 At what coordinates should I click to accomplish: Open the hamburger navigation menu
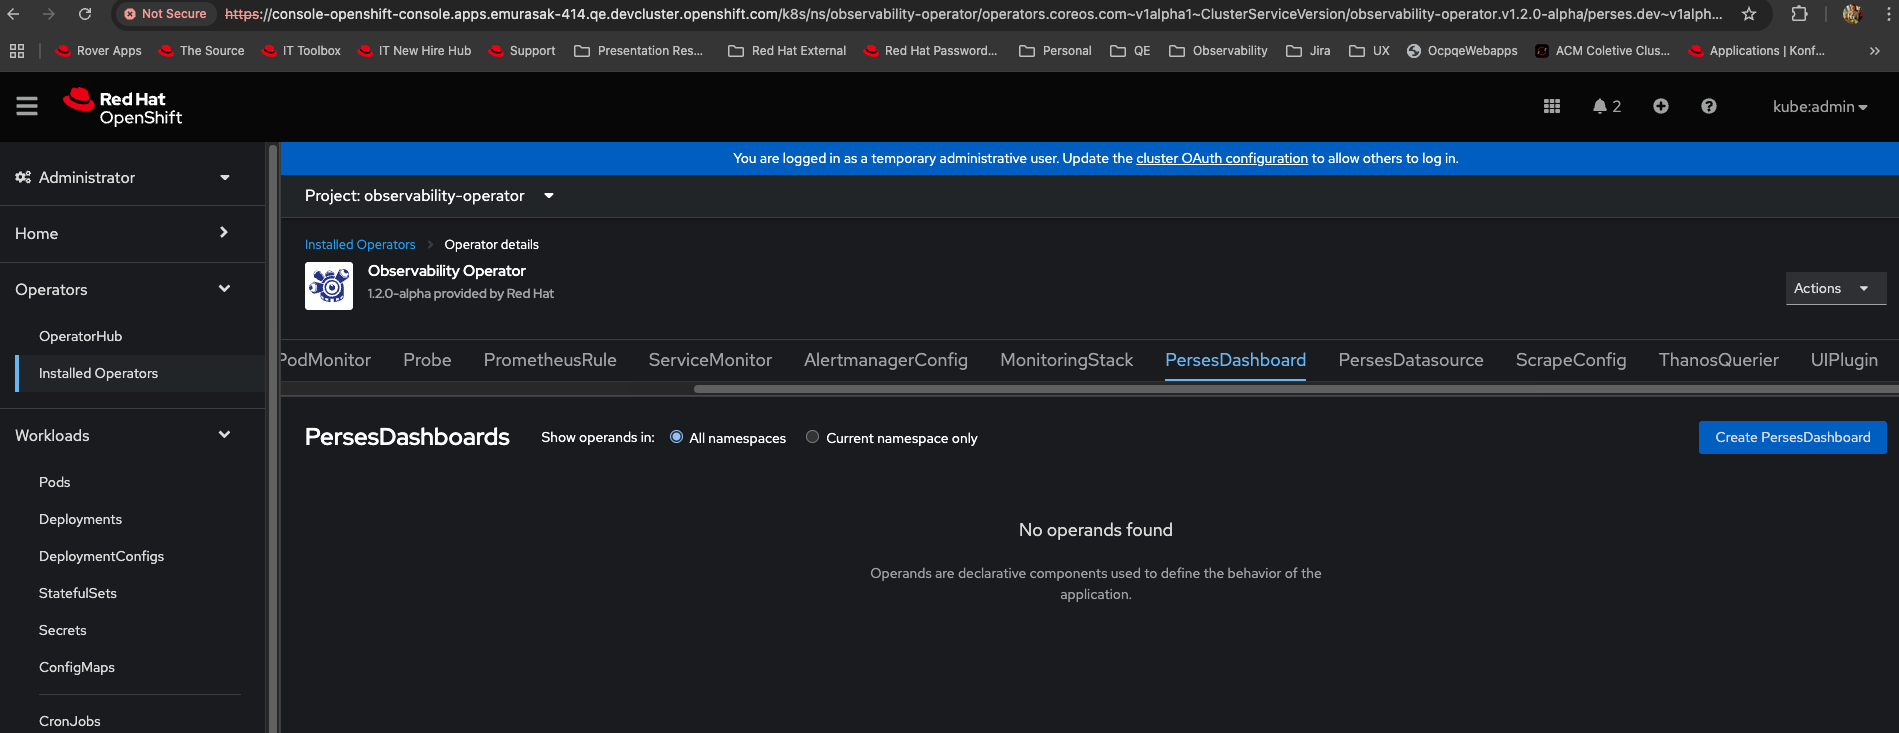point(27,106)
